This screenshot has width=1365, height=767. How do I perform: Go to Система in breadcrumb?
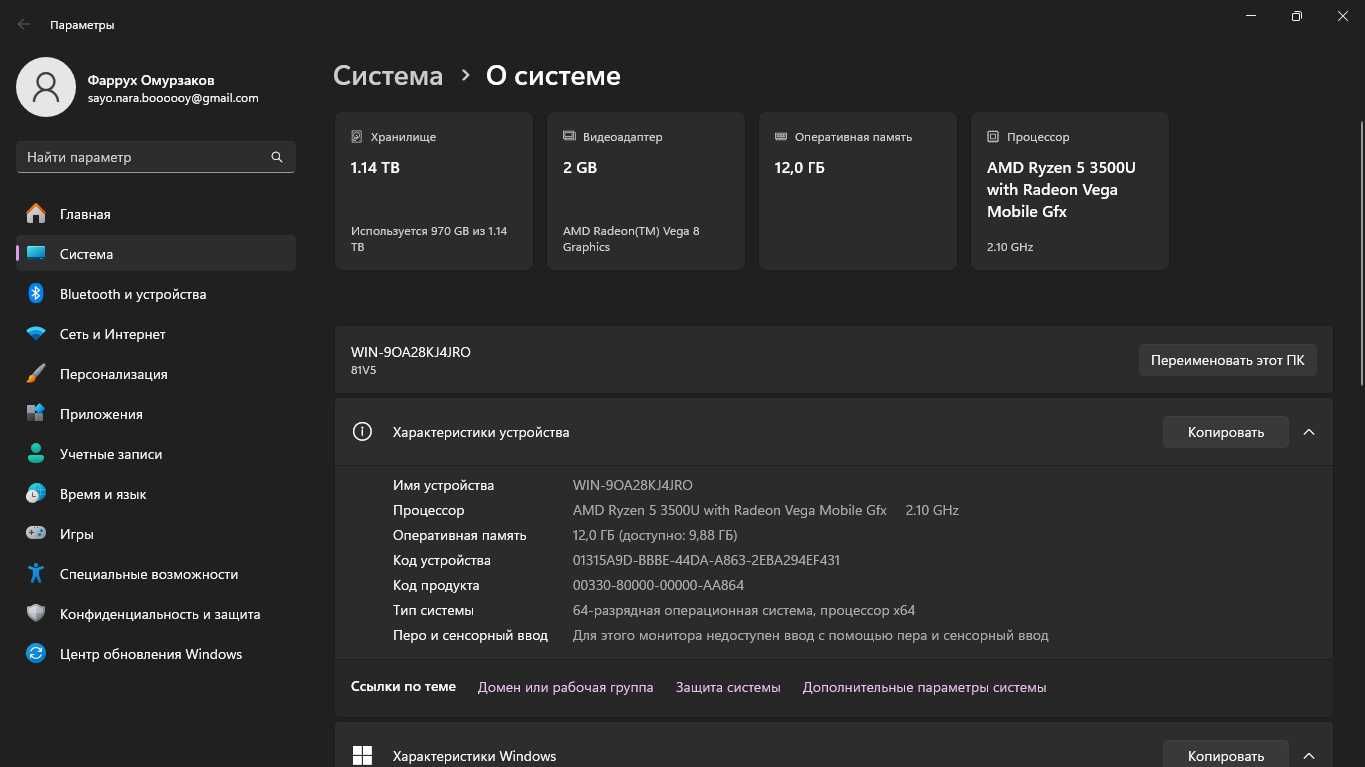[388, 76]
